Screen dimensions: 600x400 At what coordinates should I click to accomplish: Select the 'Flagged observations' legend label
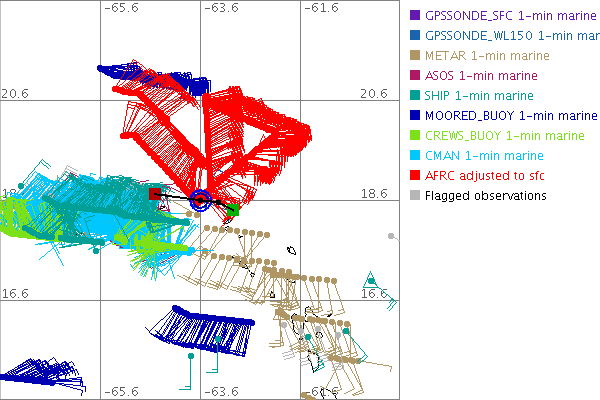(x=485, y=195)
